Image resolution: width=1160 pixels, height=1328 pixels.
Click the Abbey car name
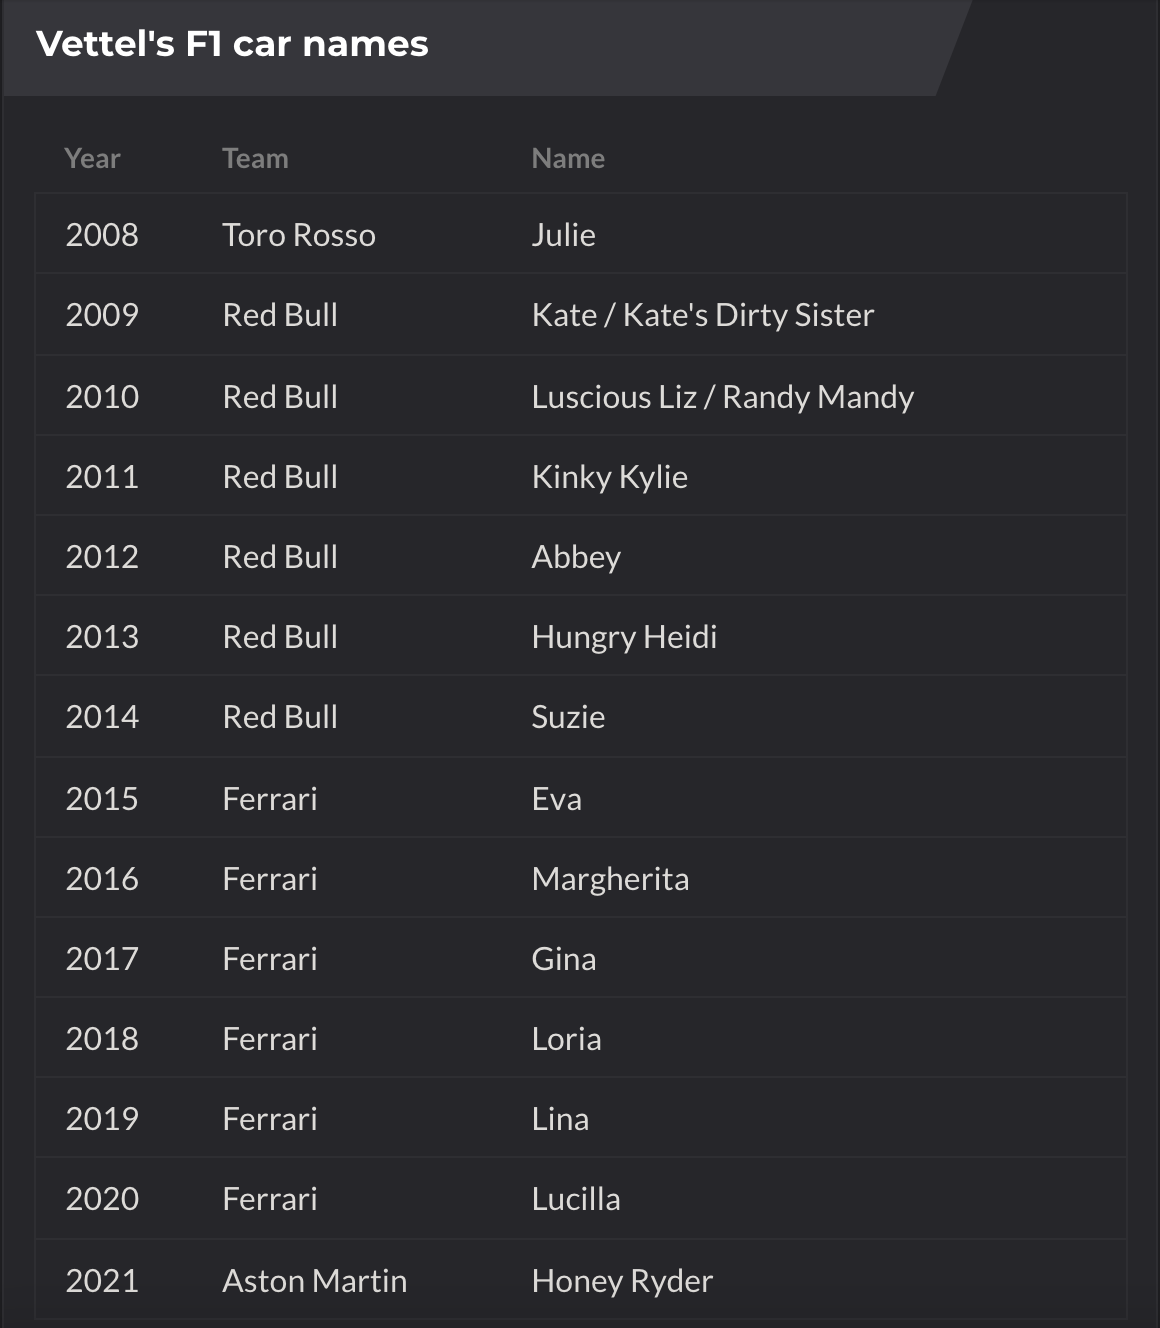576,557
